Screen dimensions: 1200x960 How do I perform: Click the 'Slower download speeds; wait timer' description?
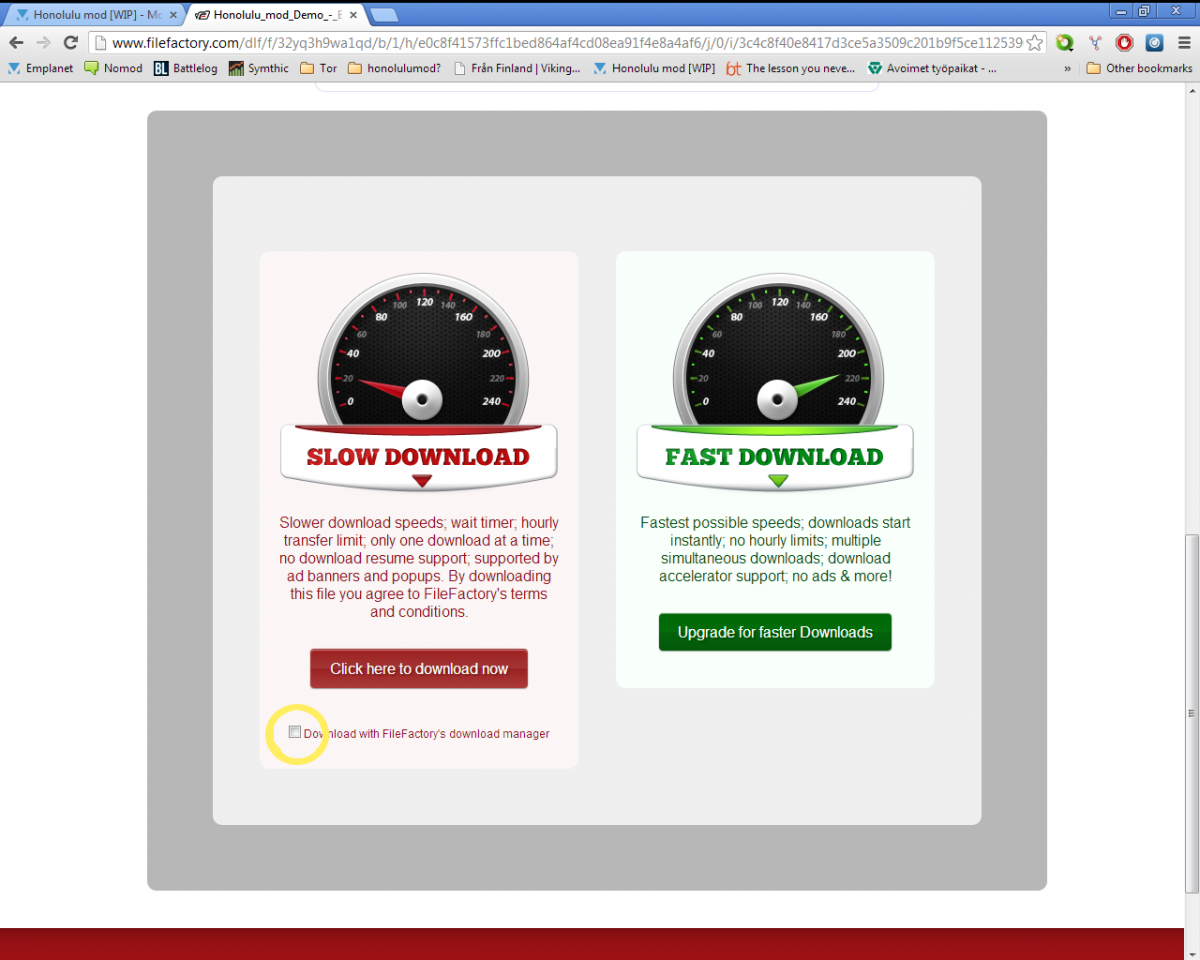419,567
